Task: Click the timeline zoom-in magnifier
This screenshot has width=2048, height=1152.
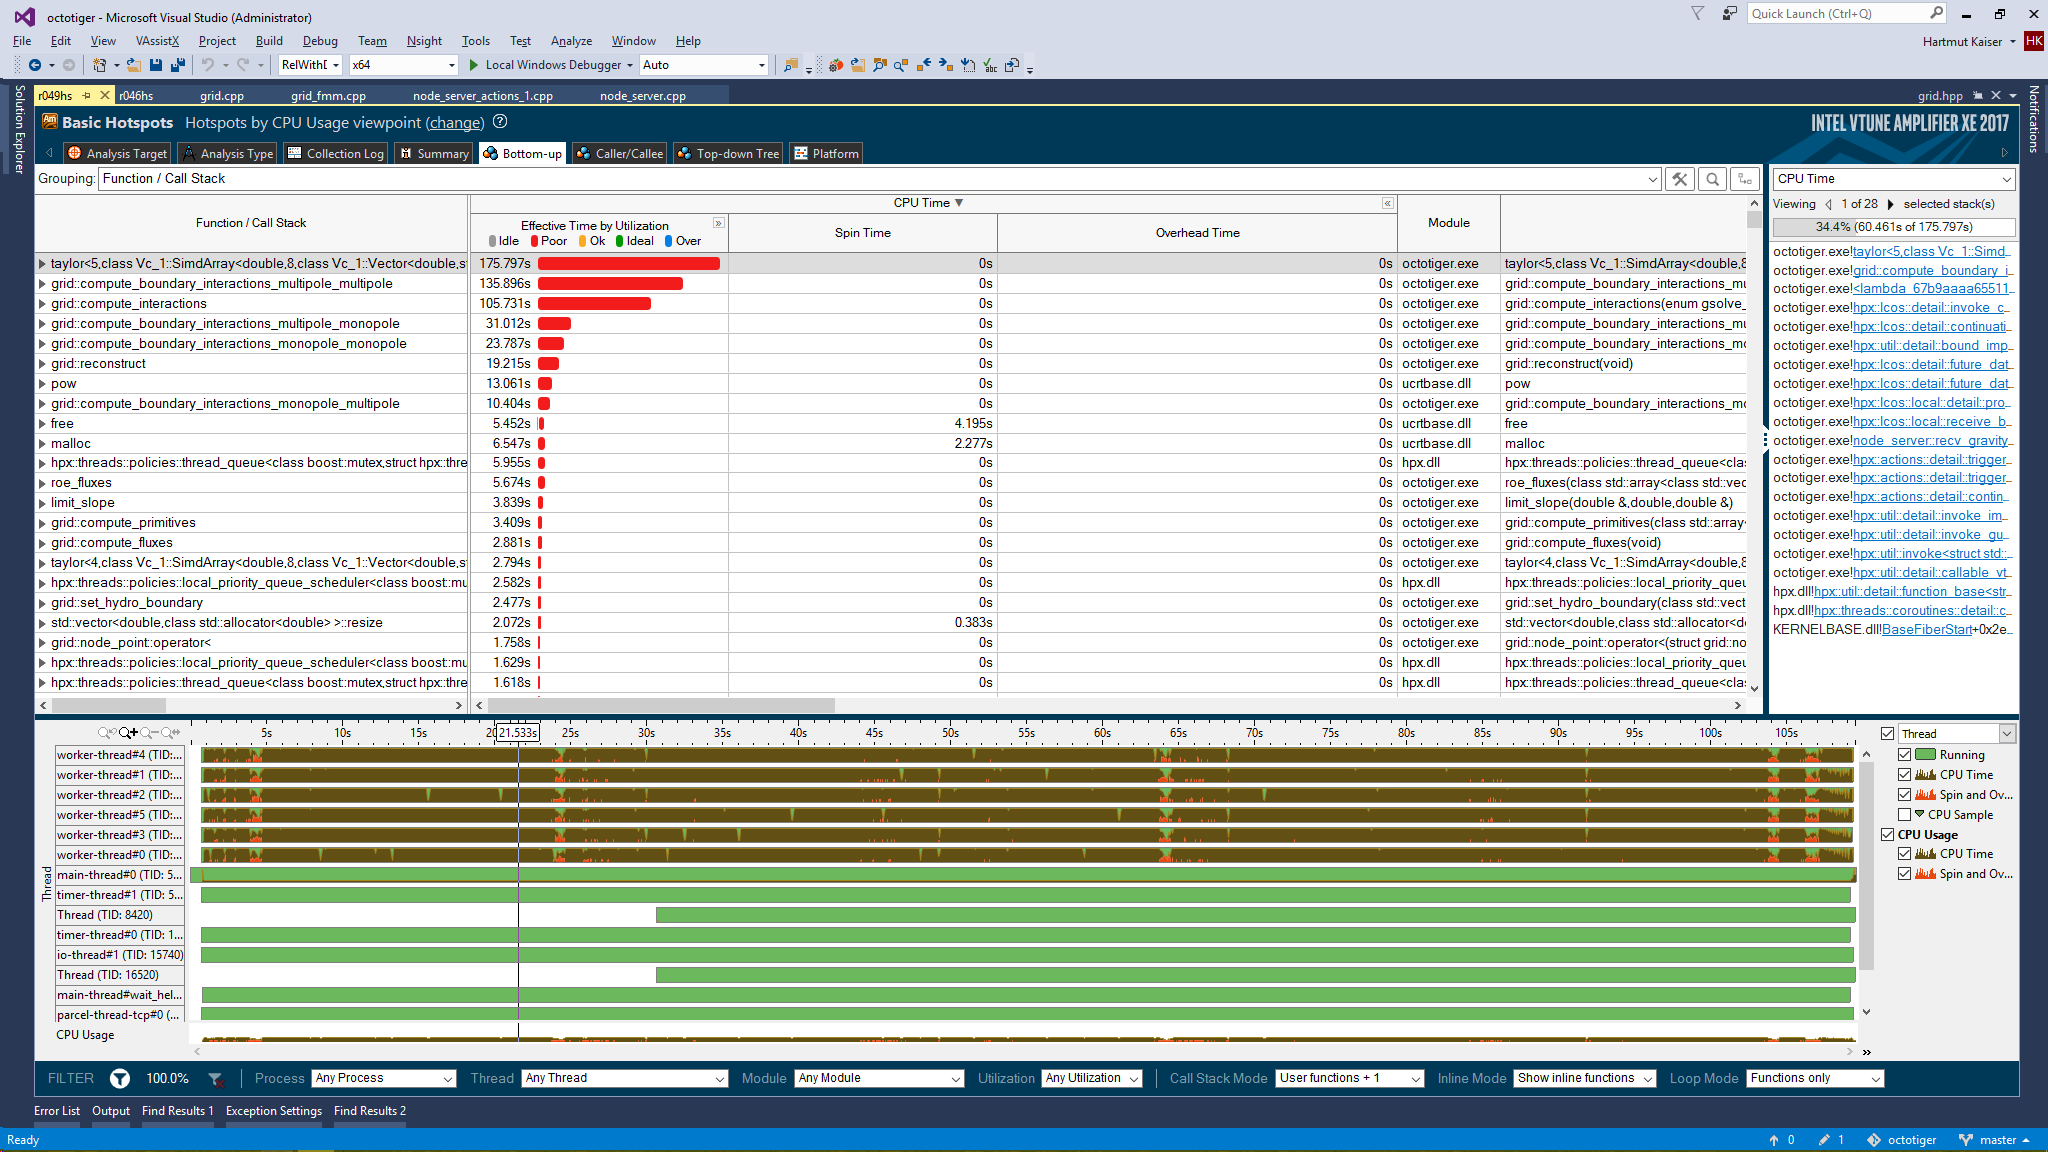Action: click(x=128, y=733)
